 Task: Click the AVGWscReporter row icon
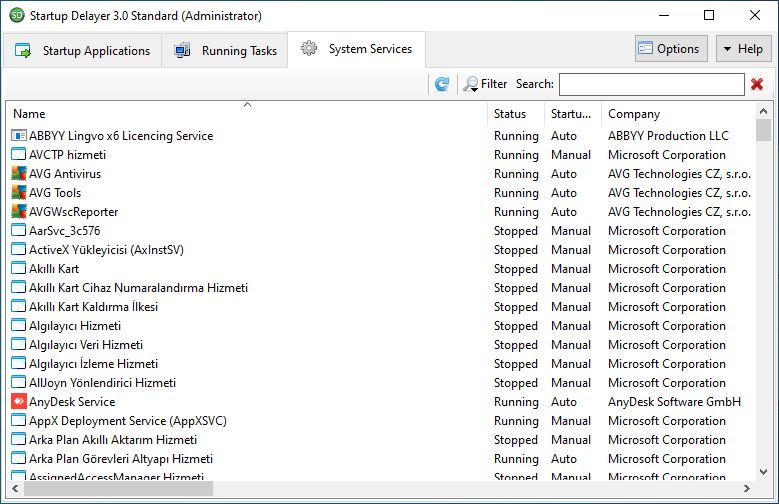(x=18, y=212)
